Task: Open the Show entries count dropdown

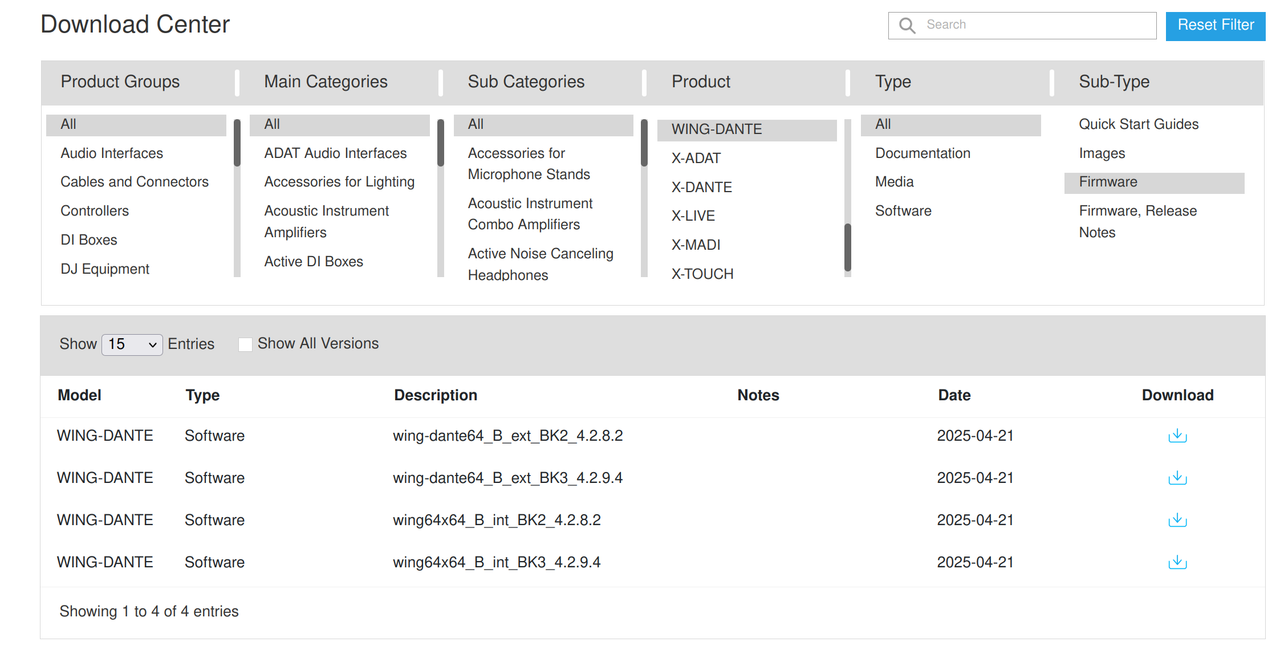Action: [x=132, y=344]
